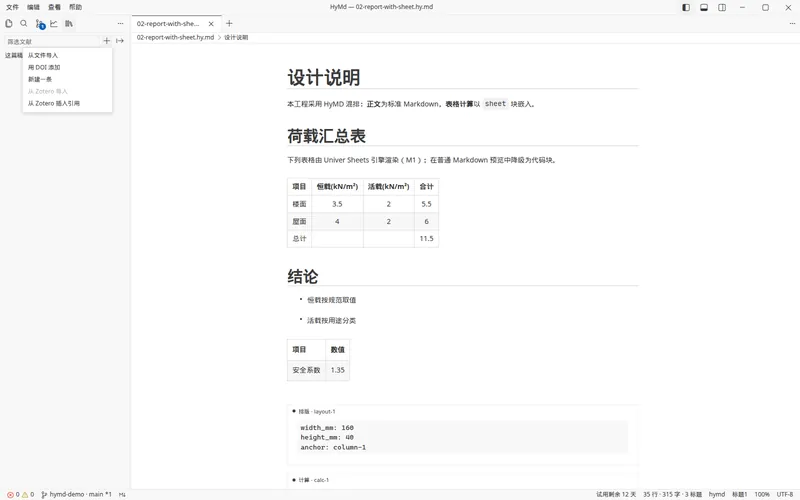Toggle the left sidebar layout icon

click(x=686, y=7)
